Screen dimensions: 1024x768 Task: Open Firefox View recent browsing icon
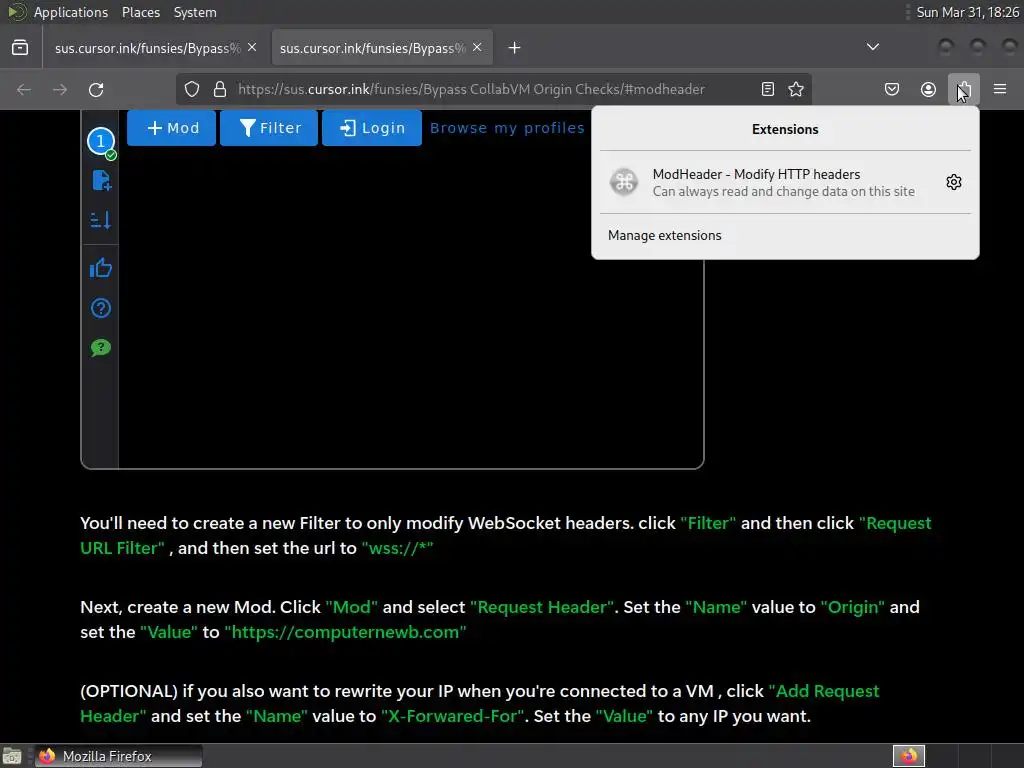(20, 48)
